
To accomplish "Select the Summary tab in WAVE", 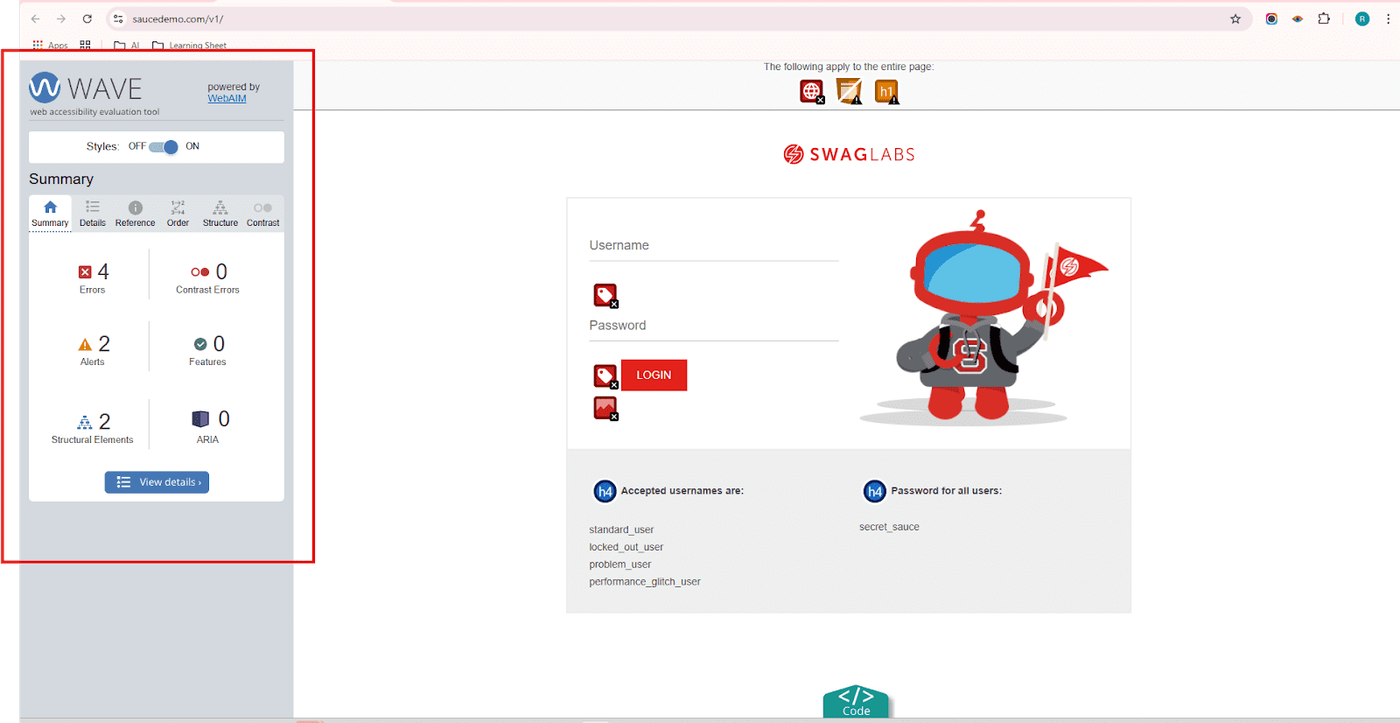I will [50, 214].
